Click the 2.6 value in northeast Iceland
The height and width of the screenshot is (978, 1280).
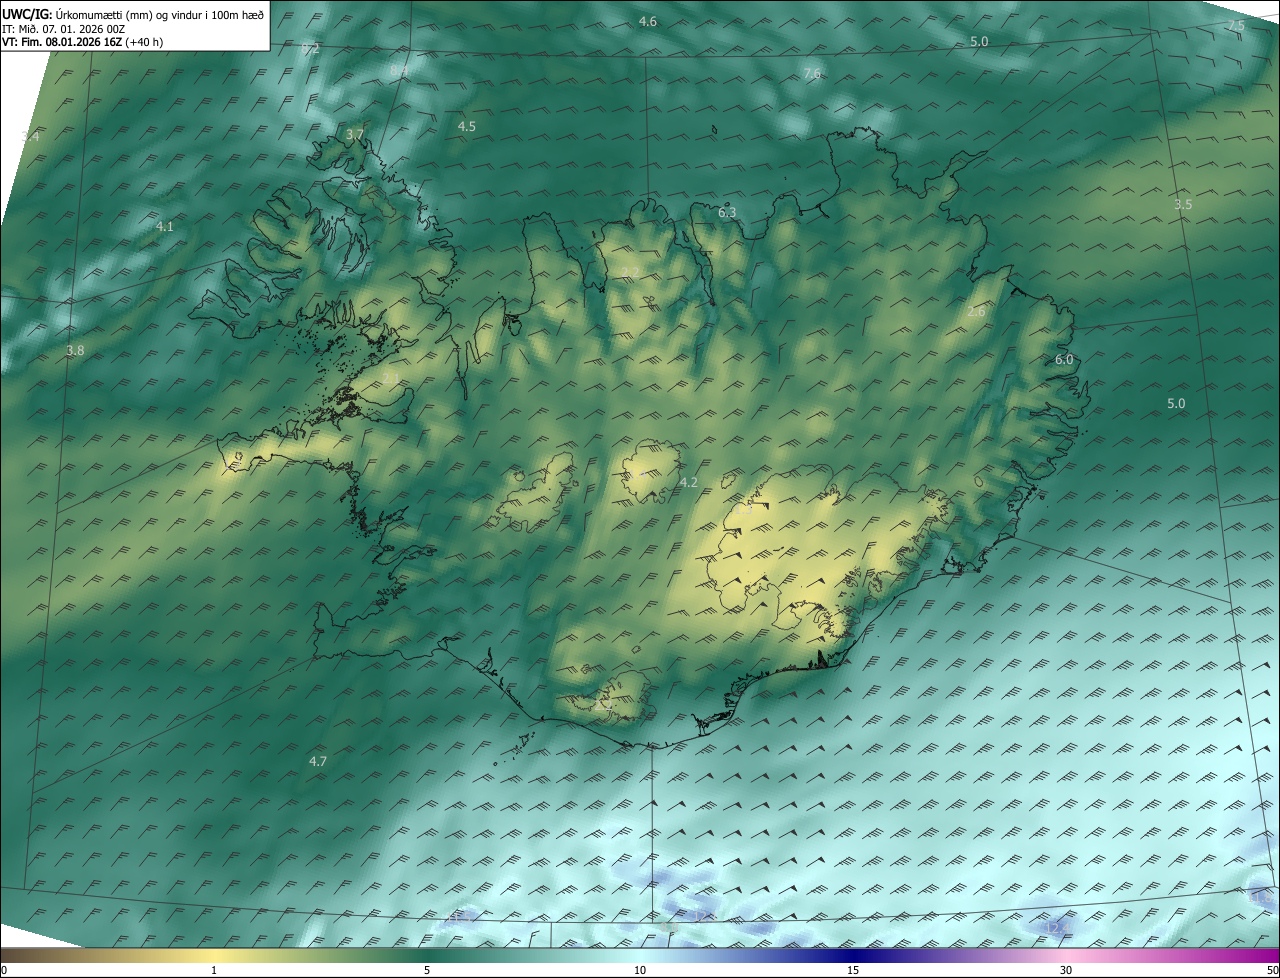point(977,313)
